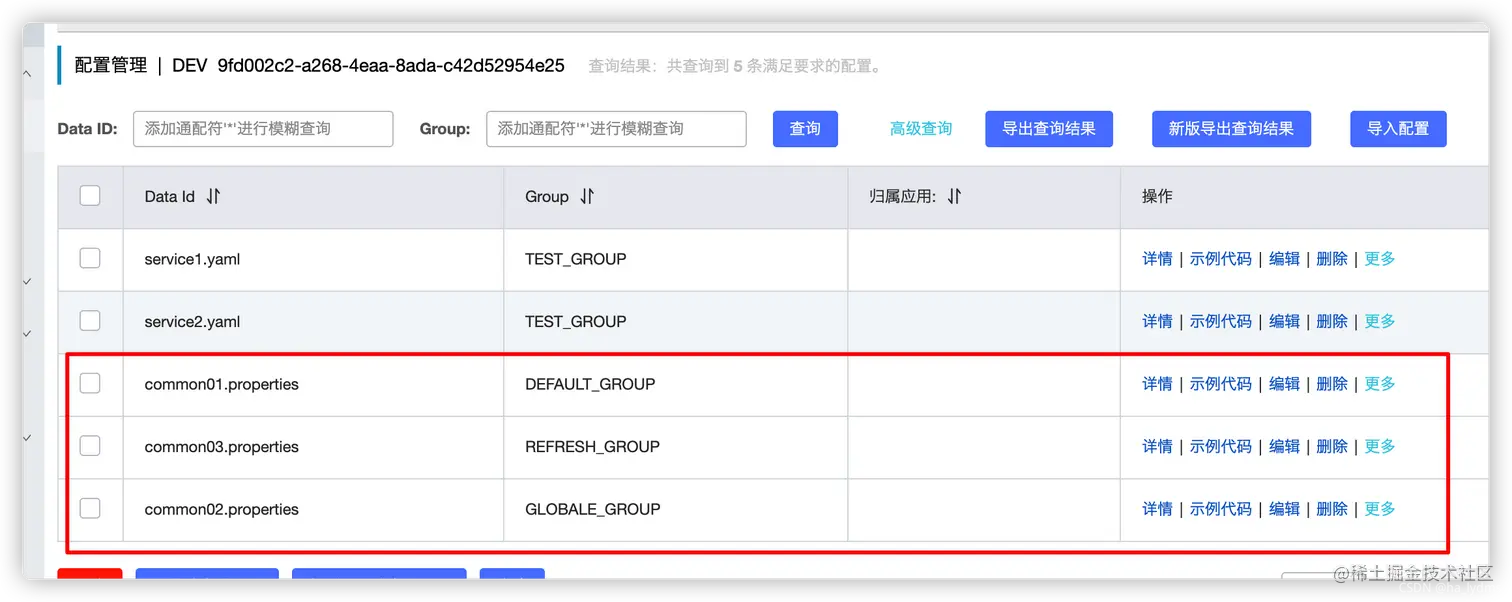This screenshot has height=602, width=1512.
Task: Check the service2.yaml row checkbox
Action: point(90,321)
